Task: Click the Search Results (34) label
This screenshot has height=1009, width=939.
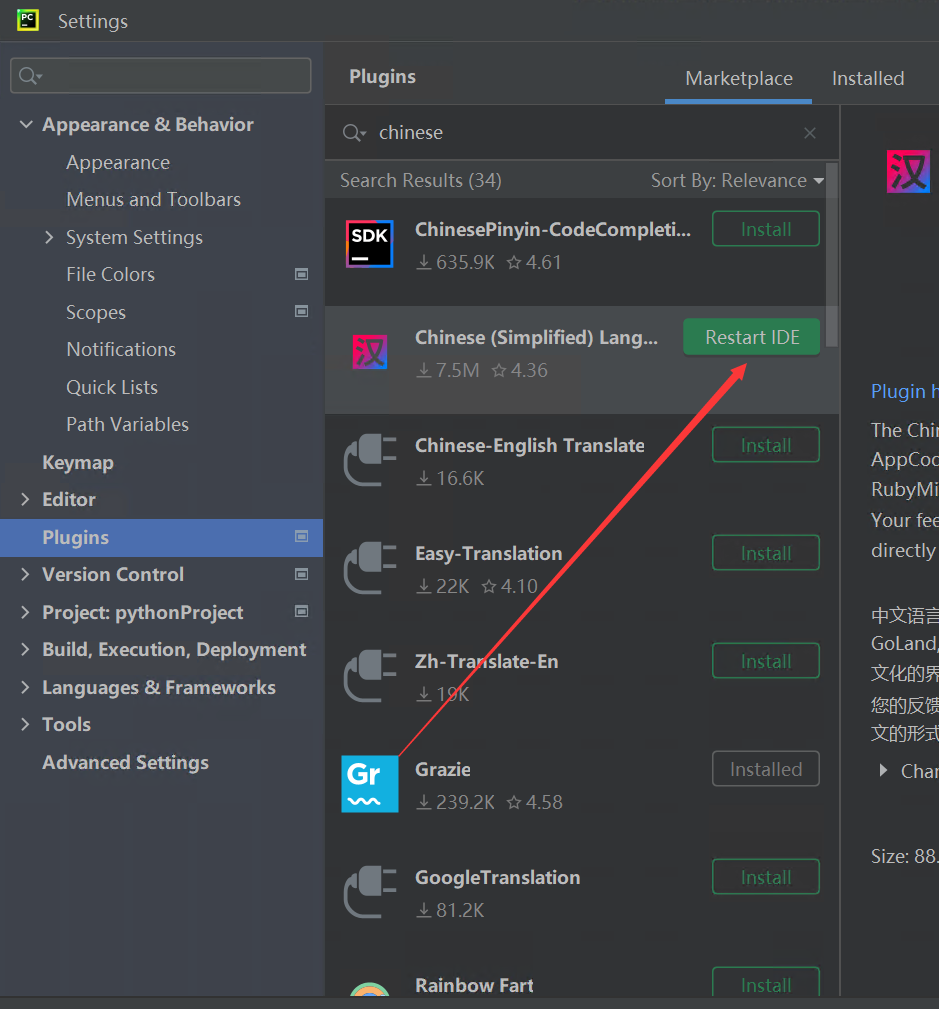Action: pos(420,180)
